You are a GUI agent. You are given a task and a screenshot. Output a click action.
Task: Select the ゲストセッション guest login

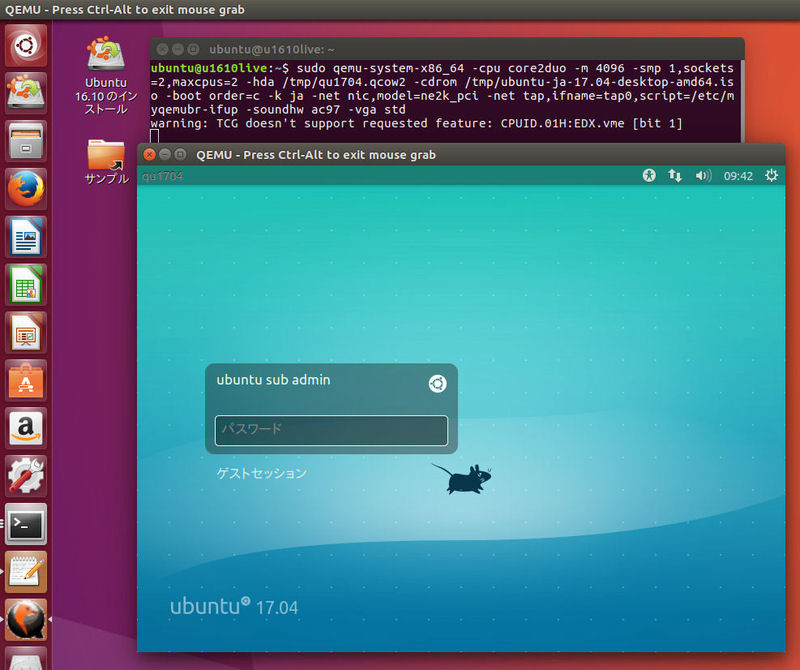(261, 473)
